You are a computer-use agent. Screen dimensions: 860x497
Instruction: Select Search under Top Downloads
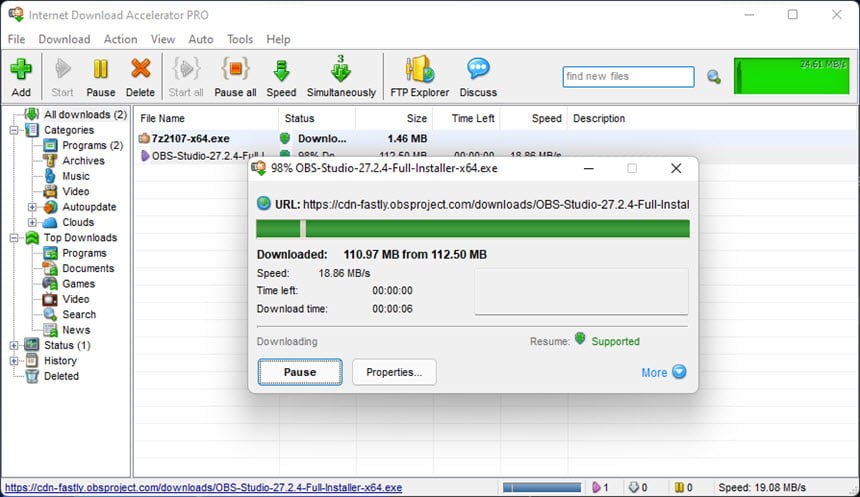pos(79,314)
